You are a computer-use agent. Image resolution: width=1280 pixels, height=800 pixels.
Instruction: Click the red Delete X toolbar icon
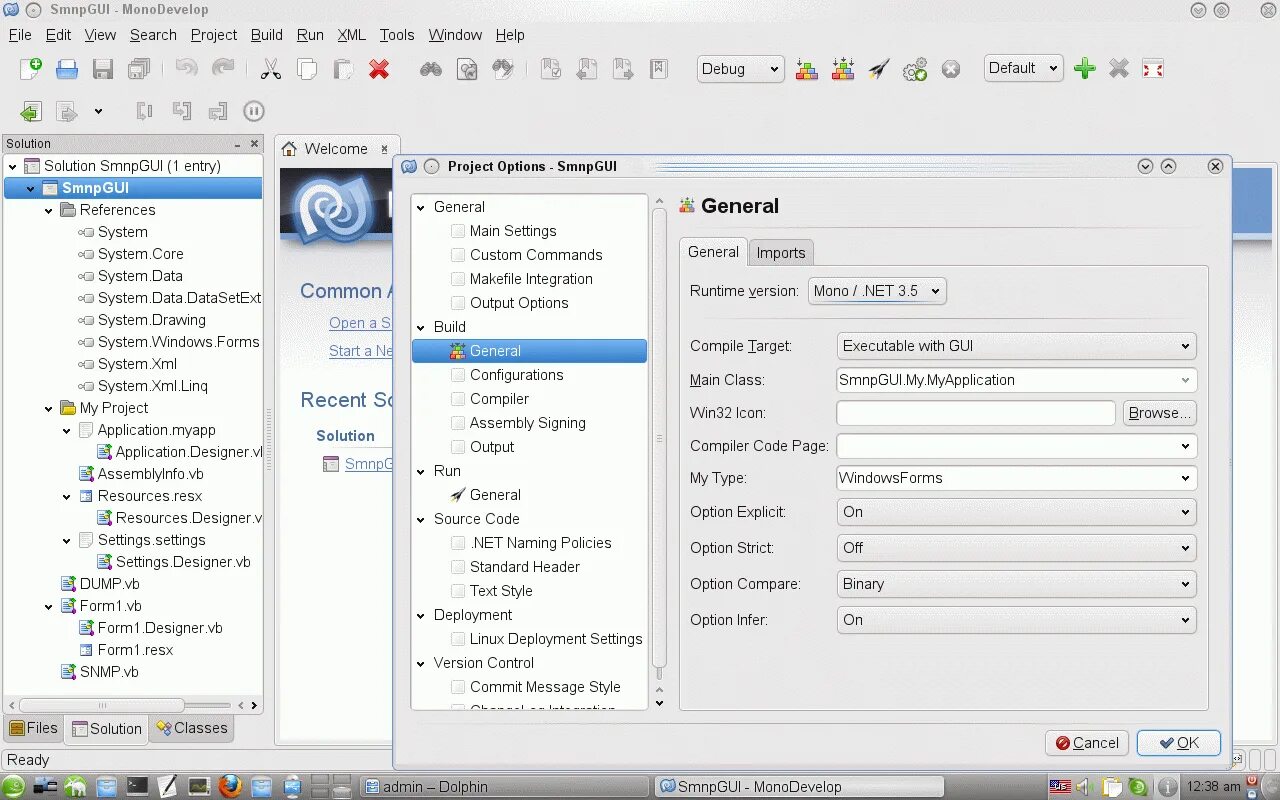pos(379,69)
